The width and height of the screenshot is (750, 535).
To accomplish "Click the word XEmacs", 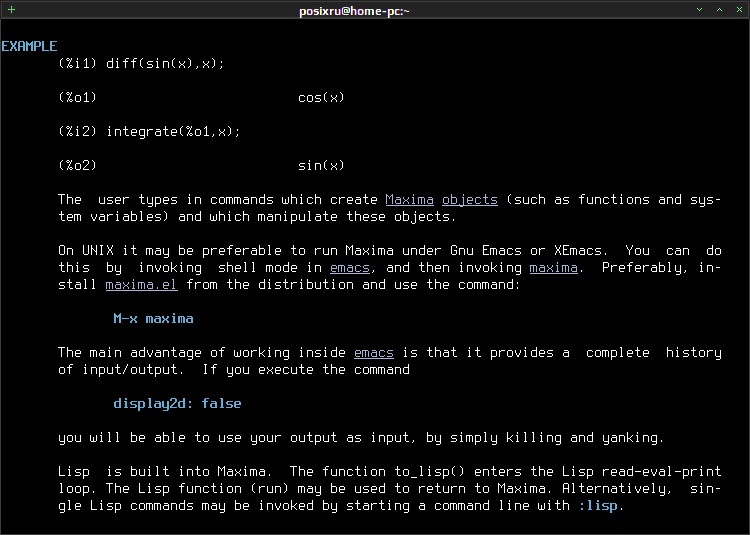I will point(578,251).
